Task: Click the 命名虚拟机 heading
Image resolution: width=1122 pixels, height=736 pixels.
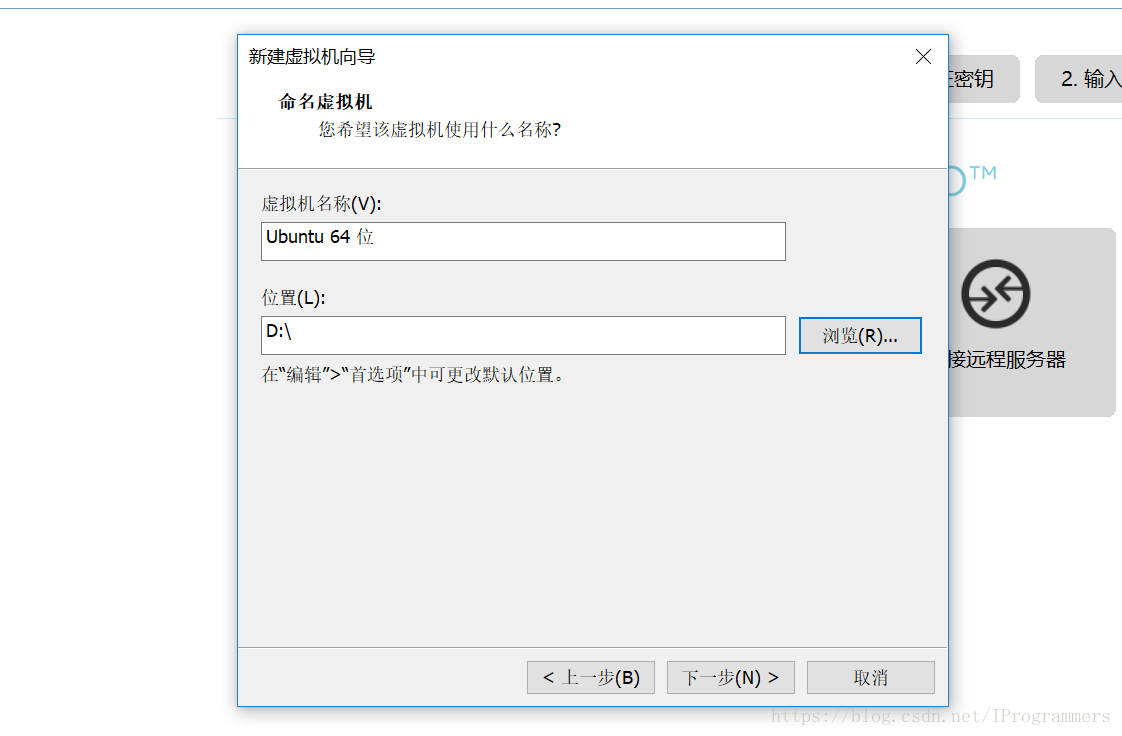Action: tap(326, 102)
